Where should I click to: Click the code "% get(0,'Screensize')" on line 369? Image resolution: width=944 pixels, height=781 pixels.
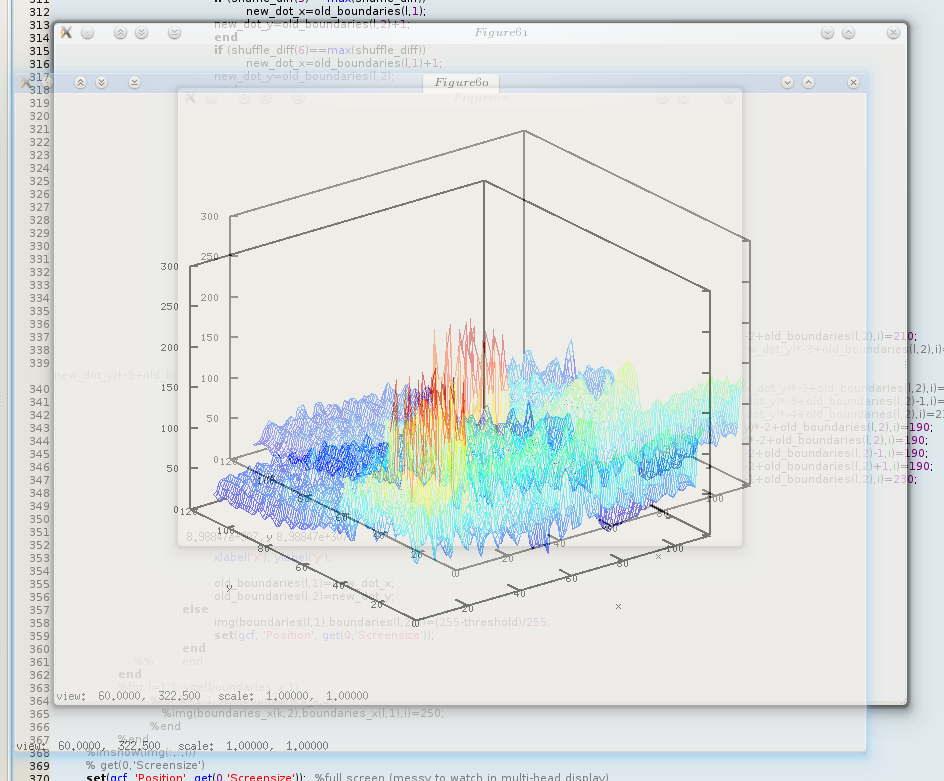point(145,765)
